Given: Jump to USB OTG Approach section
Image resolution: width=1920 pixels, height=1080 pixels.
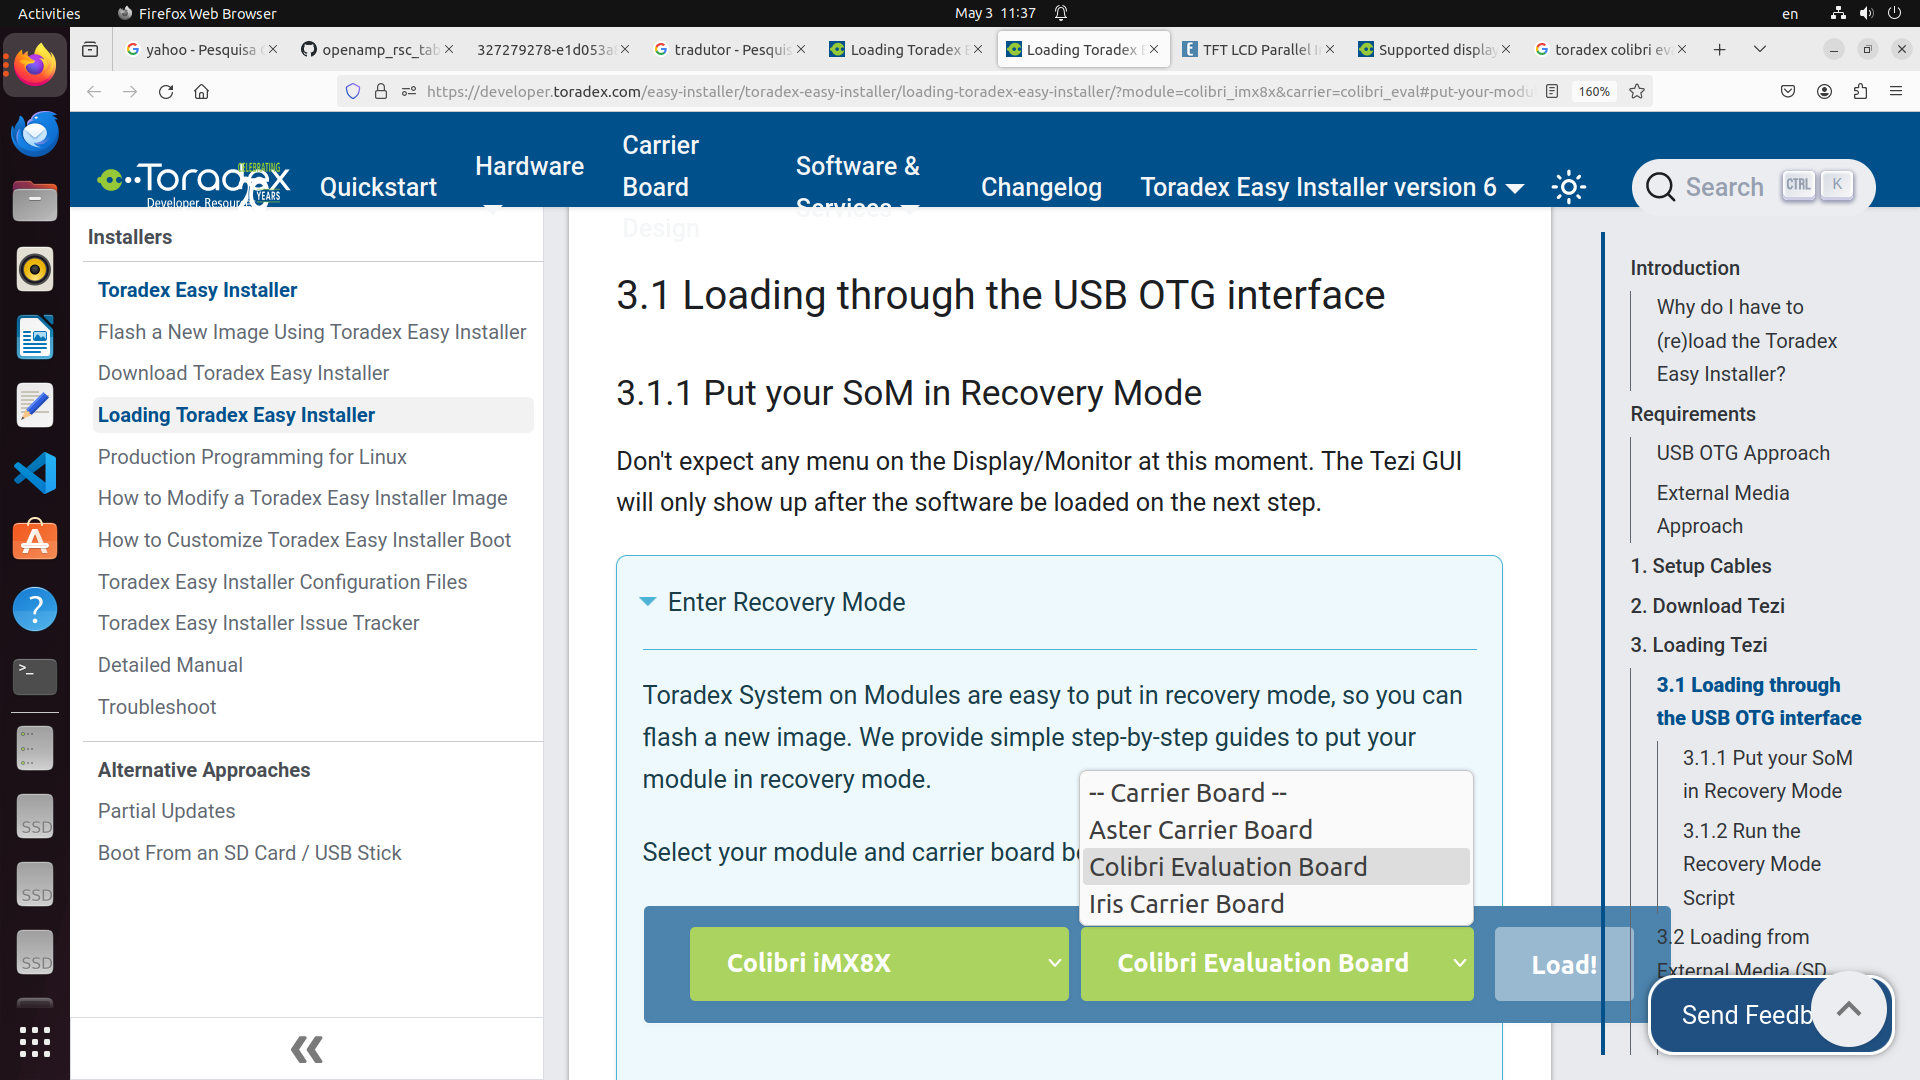Looking at the screenshot, I should [x=1743, y=453].
